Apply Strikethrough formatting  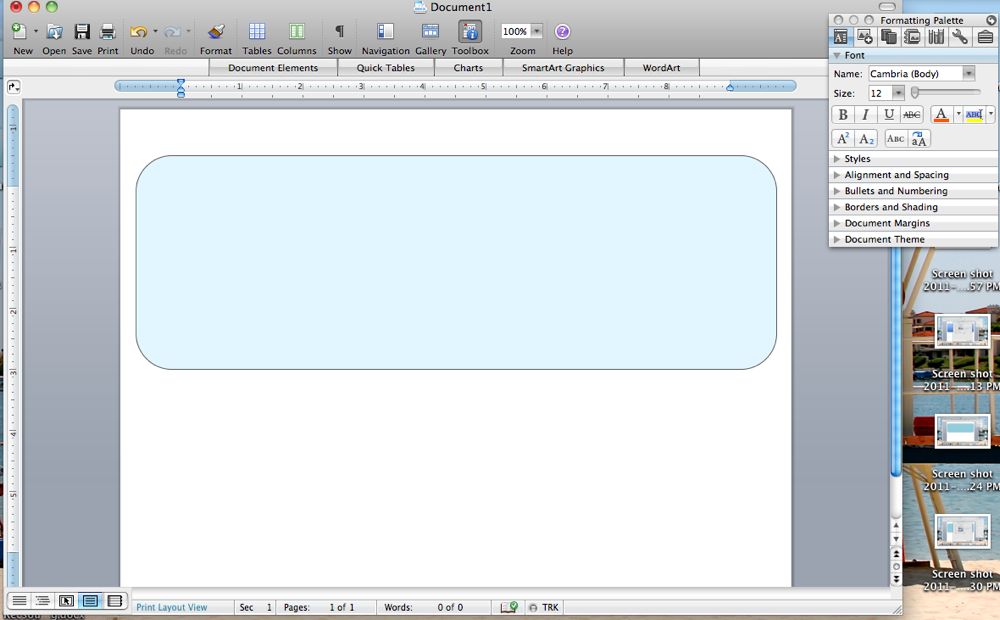coord(910,114)
